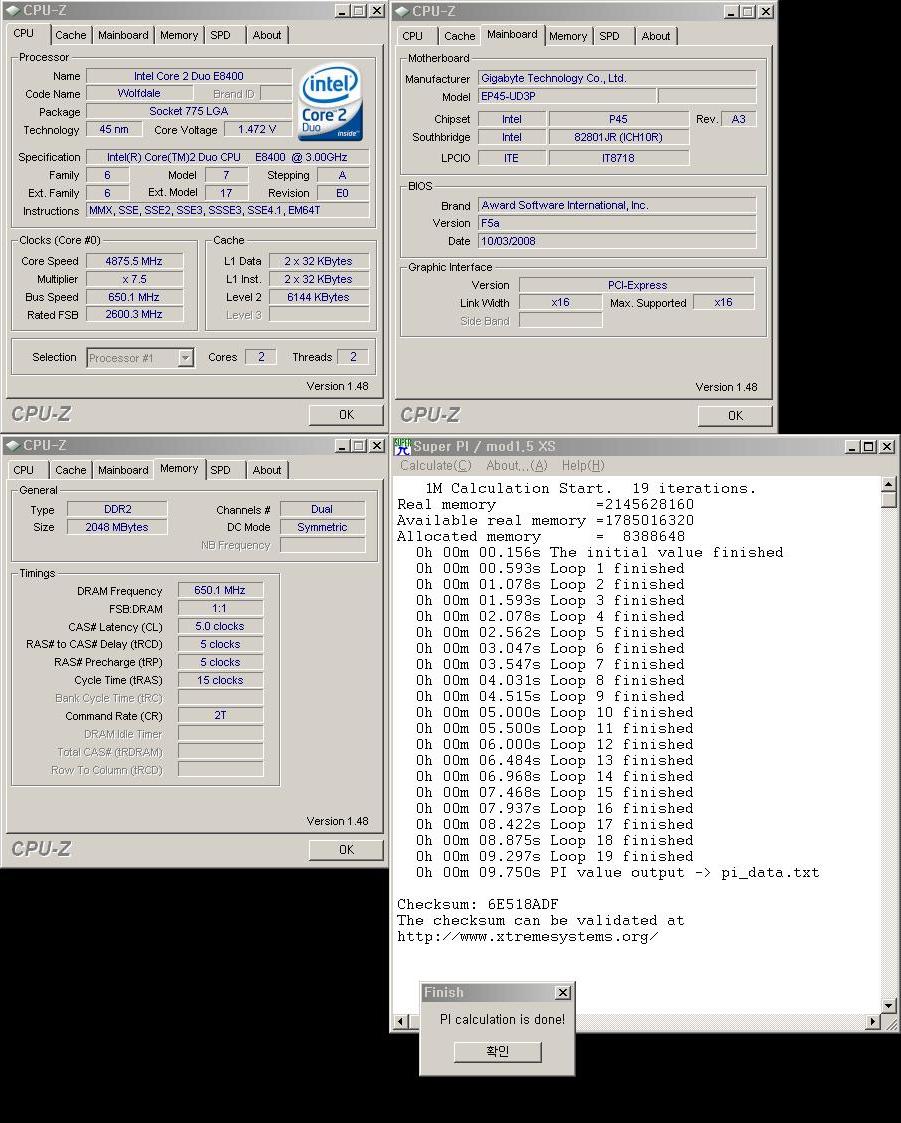Click the Channels # value Dual
Viewport: 901px width, 1123px height.
pyautogui.click(x=322, y=509)
